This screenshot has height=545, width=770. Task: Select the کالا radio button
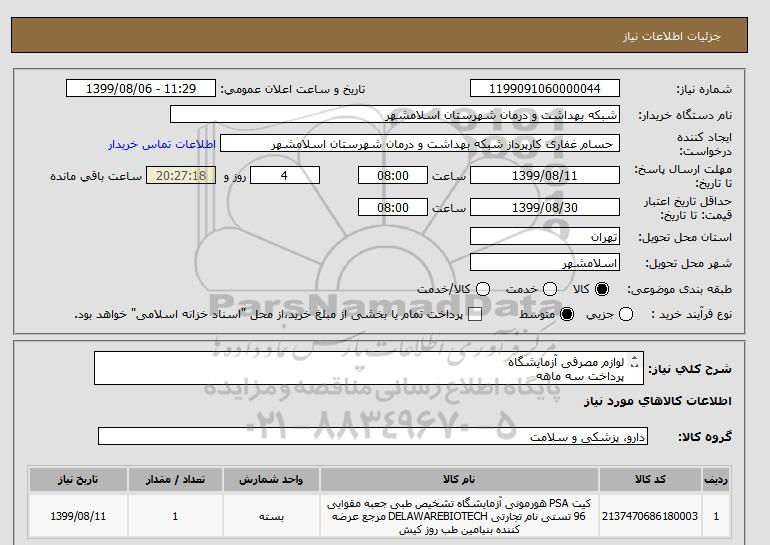coord(602,289)
